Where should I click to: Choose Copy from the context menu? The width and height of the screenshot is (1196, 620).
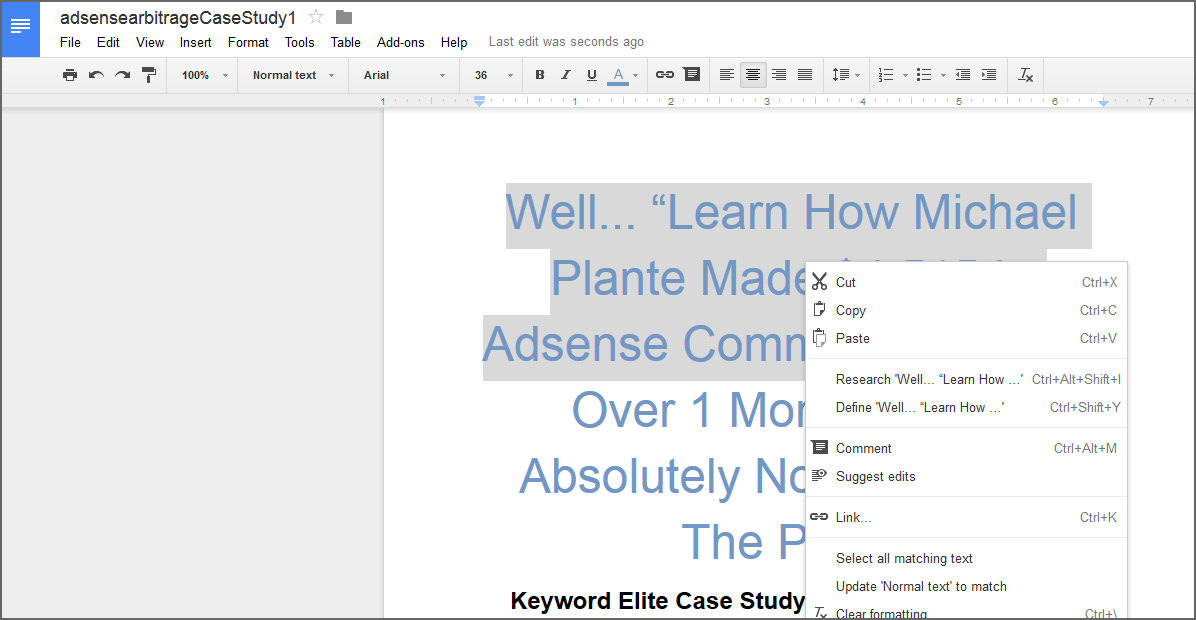[966, 310]
